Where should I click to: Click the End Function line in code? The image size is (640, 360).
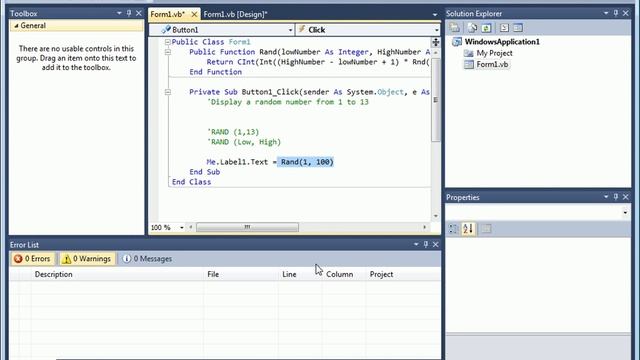point(216,72)
